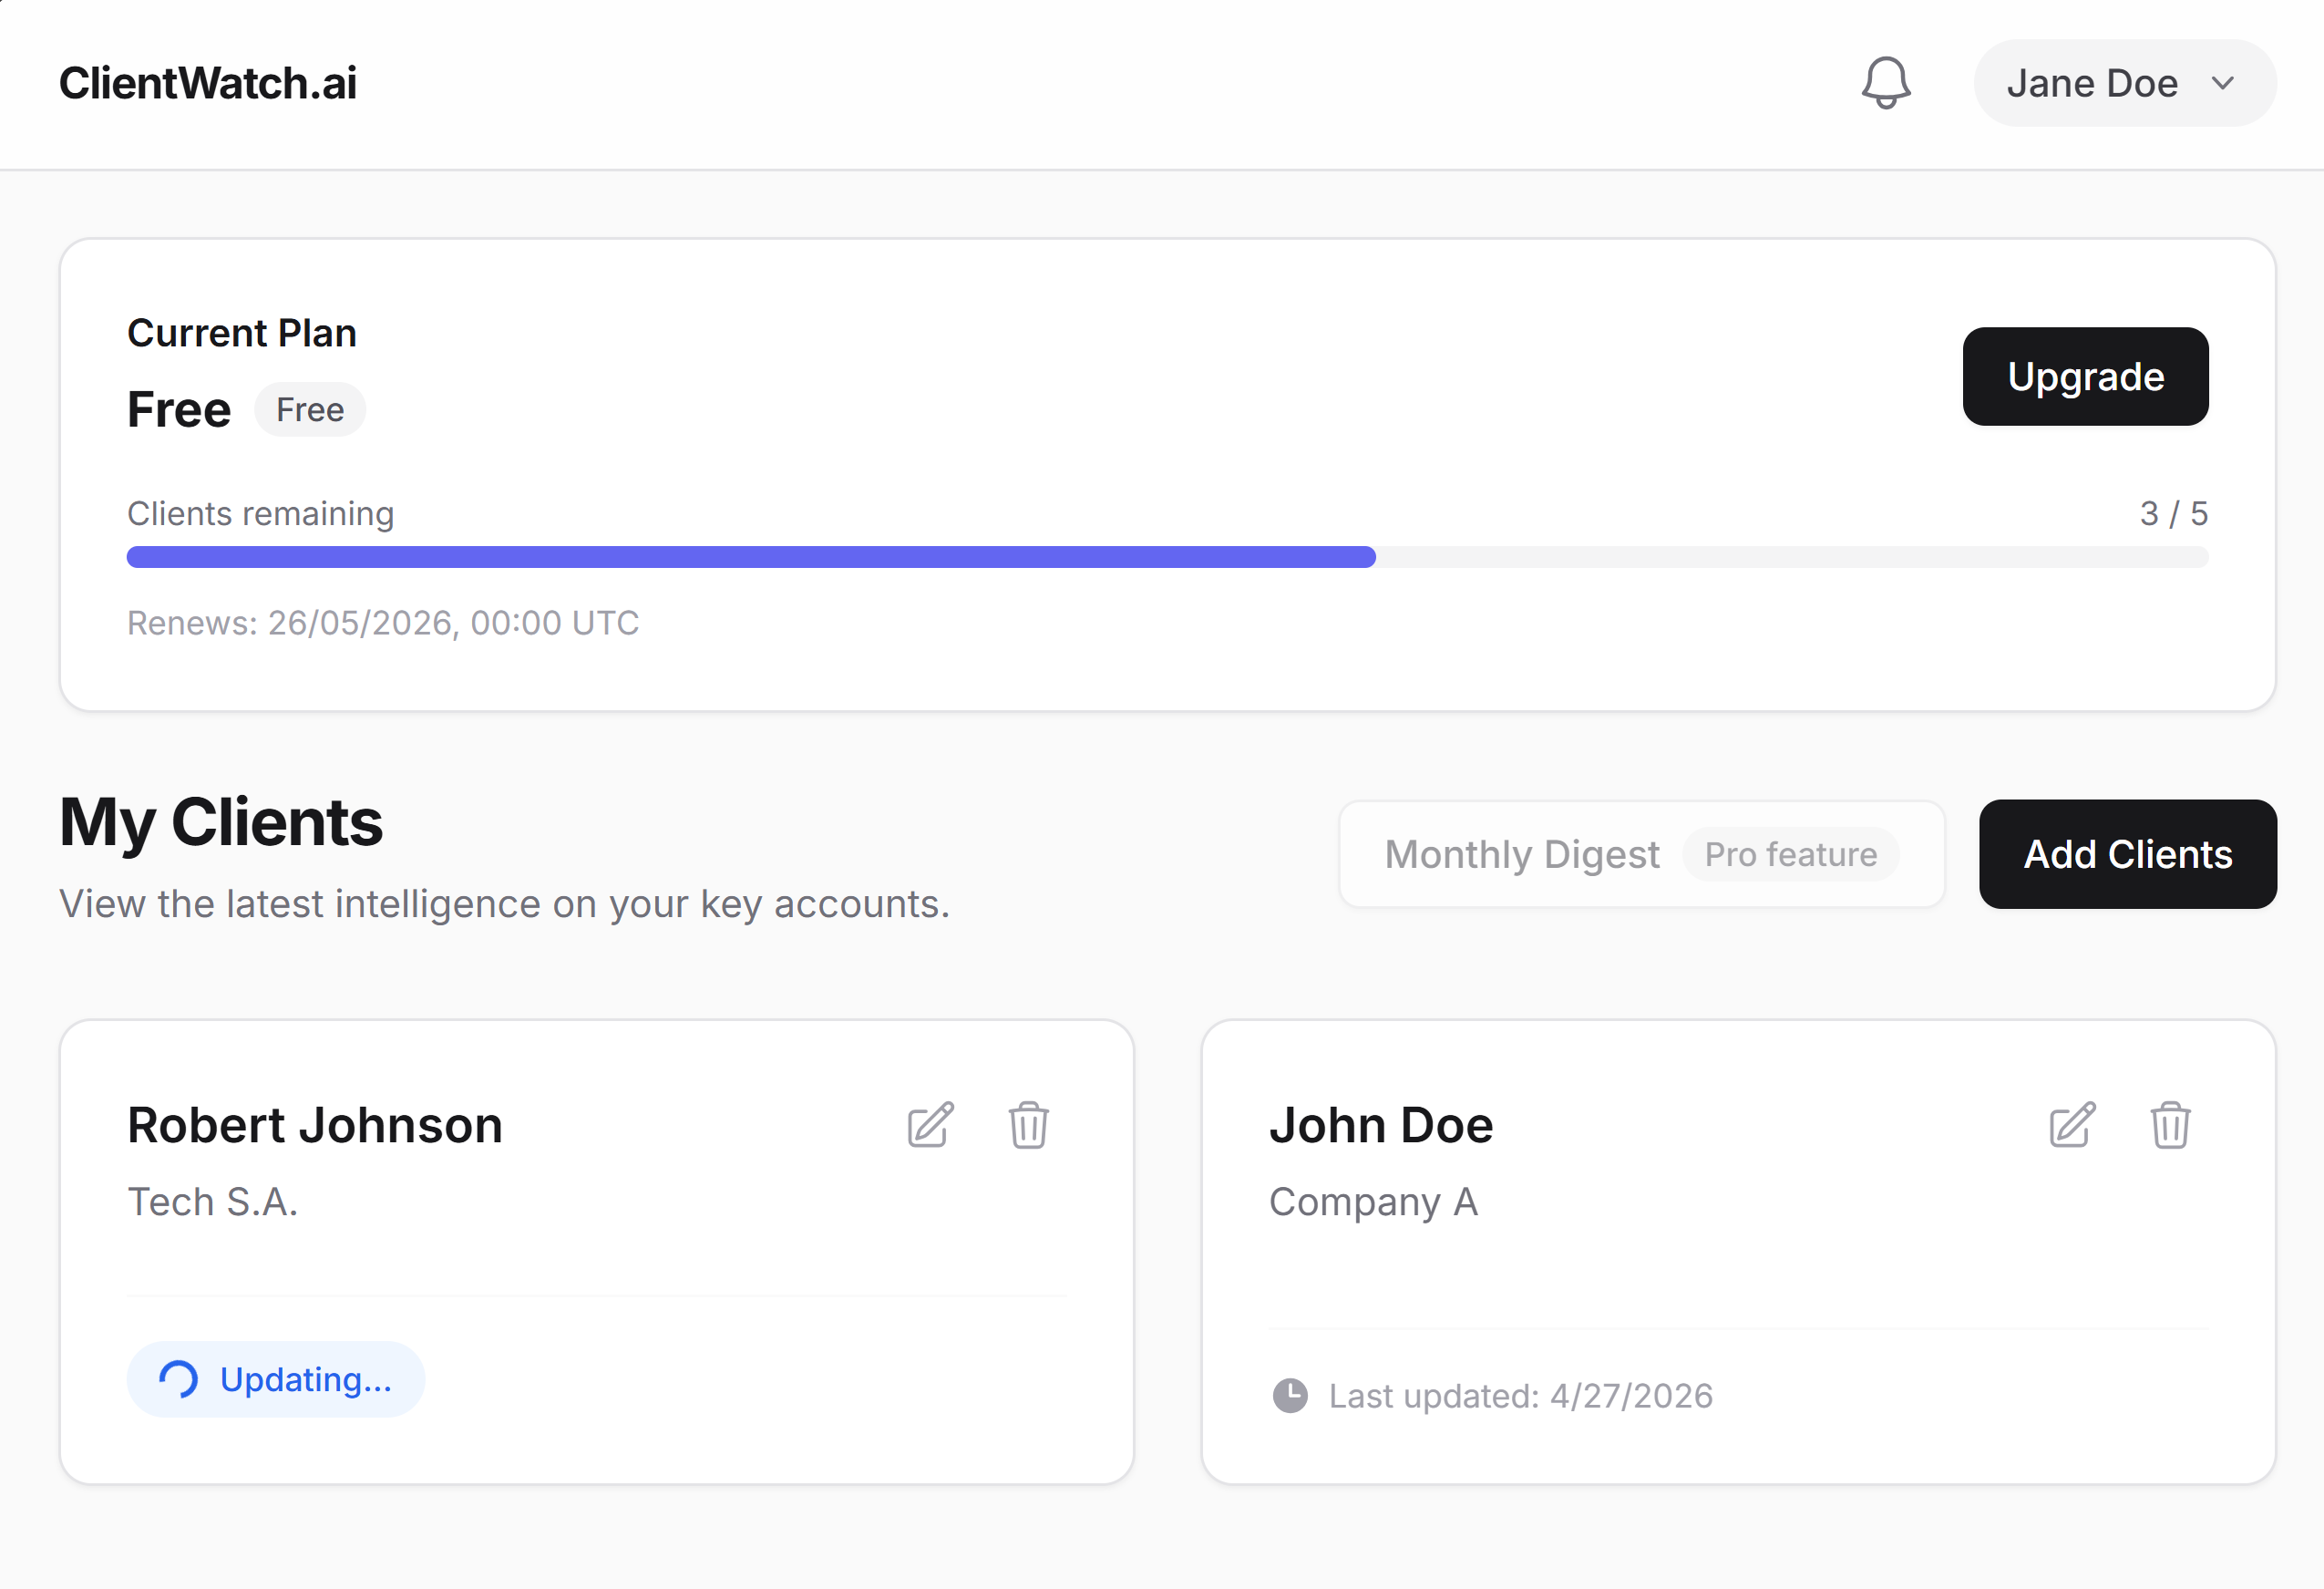
Task: Click the Renews: 26/05/2026 text
Action: [x=383, y=623]
